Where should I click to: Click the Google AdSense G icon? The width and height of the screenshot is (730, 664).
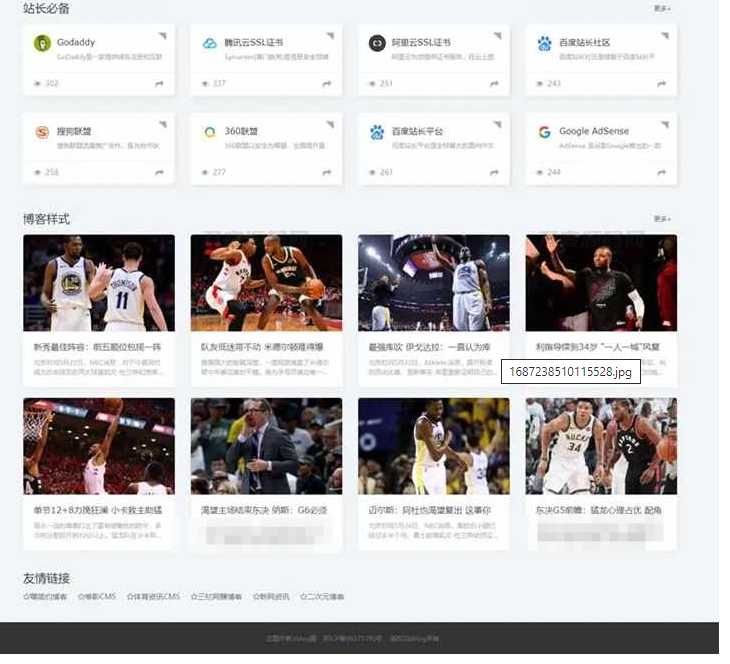pos(545,132)
